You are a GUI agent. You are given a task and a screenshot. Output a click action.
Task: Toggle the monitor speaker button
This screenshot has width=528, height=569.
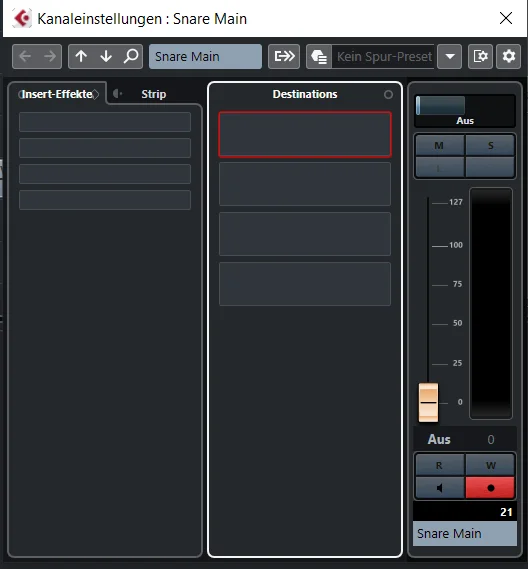click(x=439, y=488)
